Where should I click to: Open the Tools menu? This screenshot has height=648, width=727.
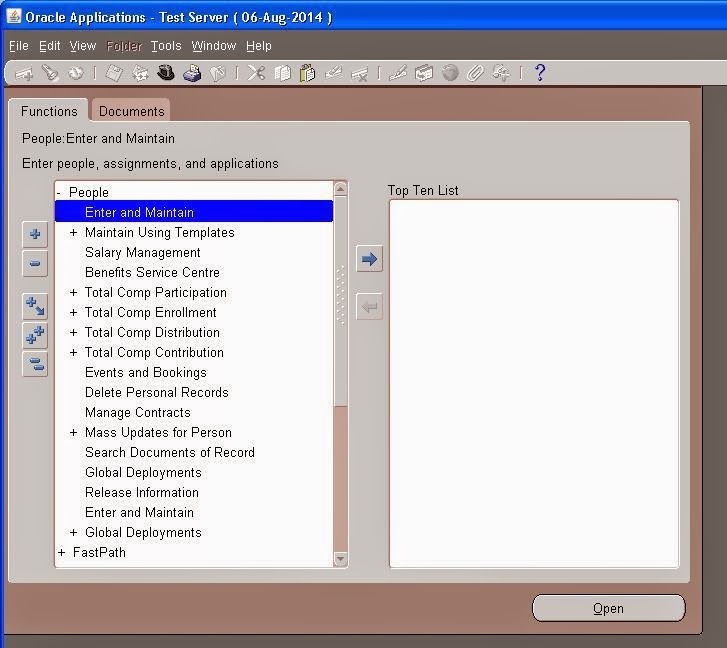coord(166,46)
